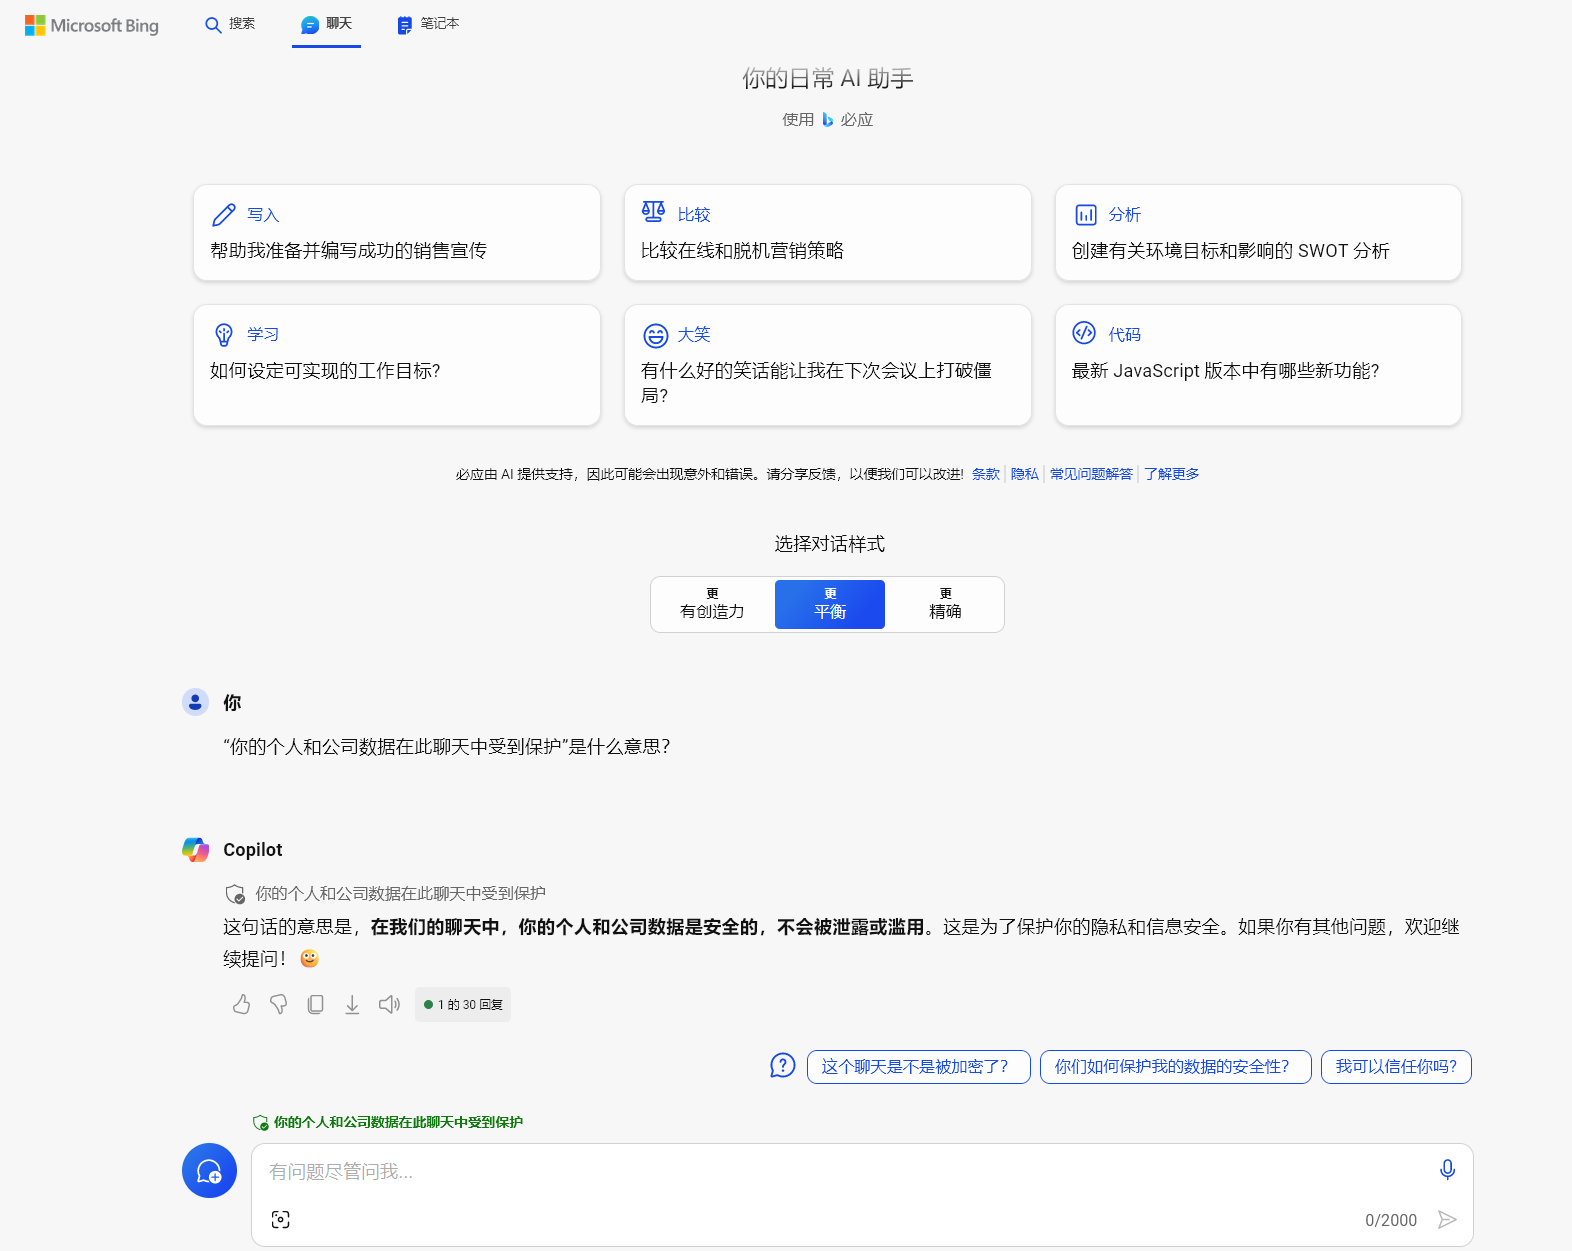
Task: Click the 比较 balance scale icon
Action: tap(653, 211)
